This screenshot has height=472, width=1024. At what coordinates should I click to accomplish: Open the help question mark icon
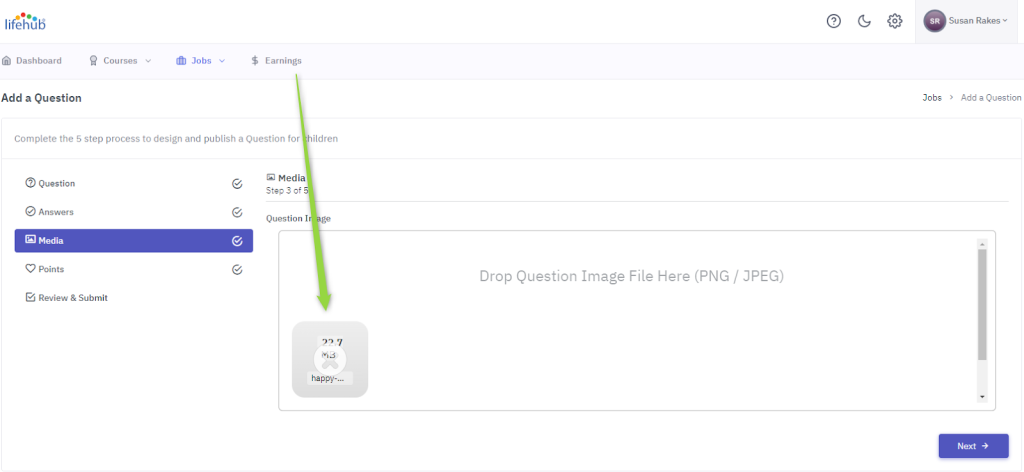tap(833, 21)
